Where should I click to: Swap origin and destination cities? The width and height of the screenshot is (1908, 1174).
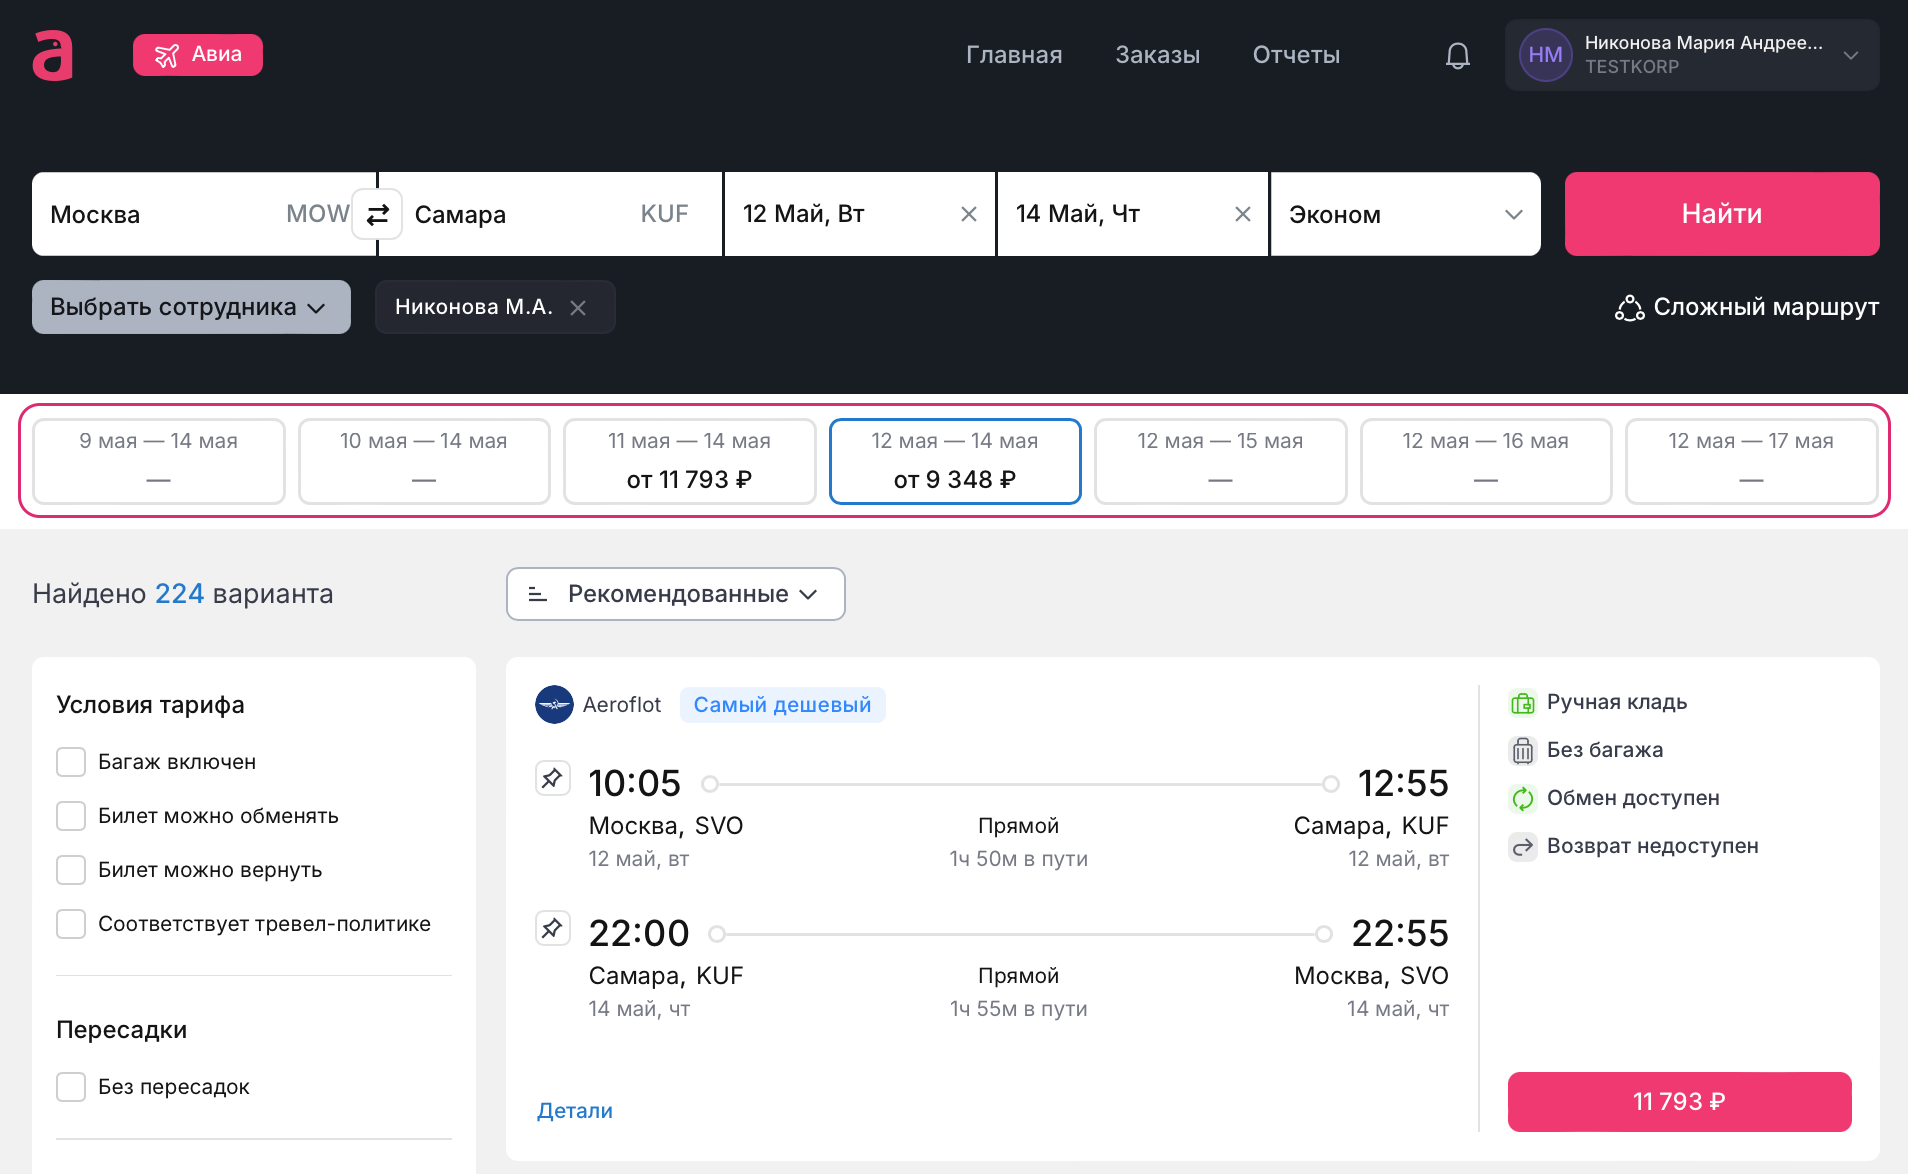coord(377,214)
